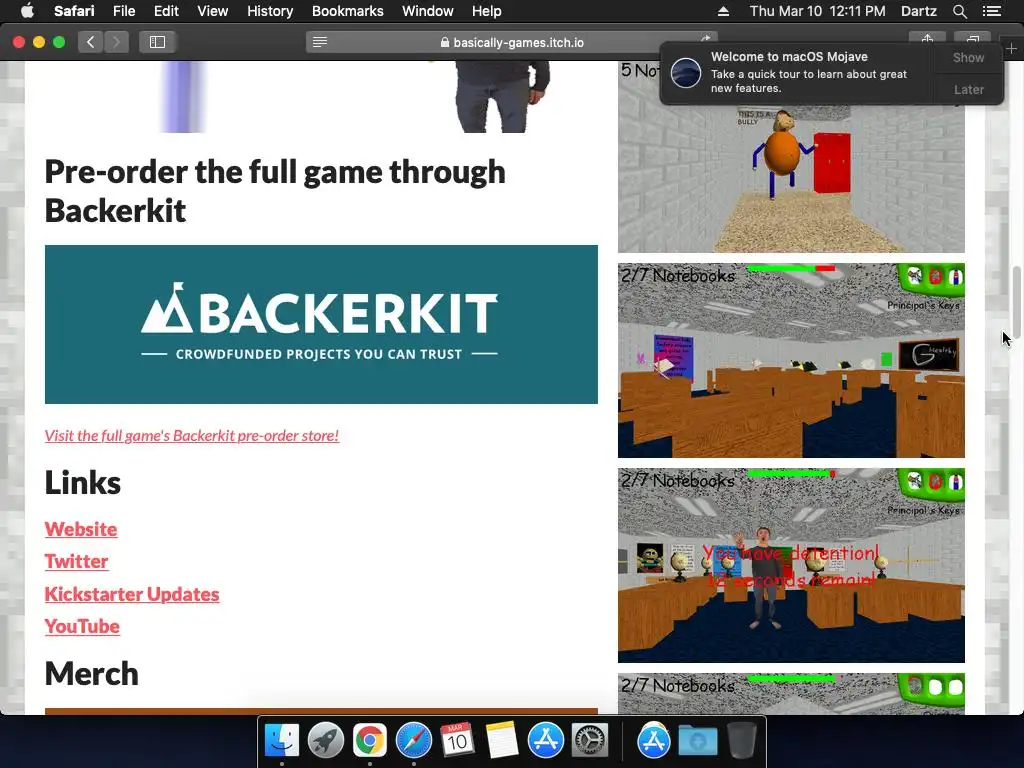Open the YouTube link
Screen dimensions: 1024x768
point(82,626)
